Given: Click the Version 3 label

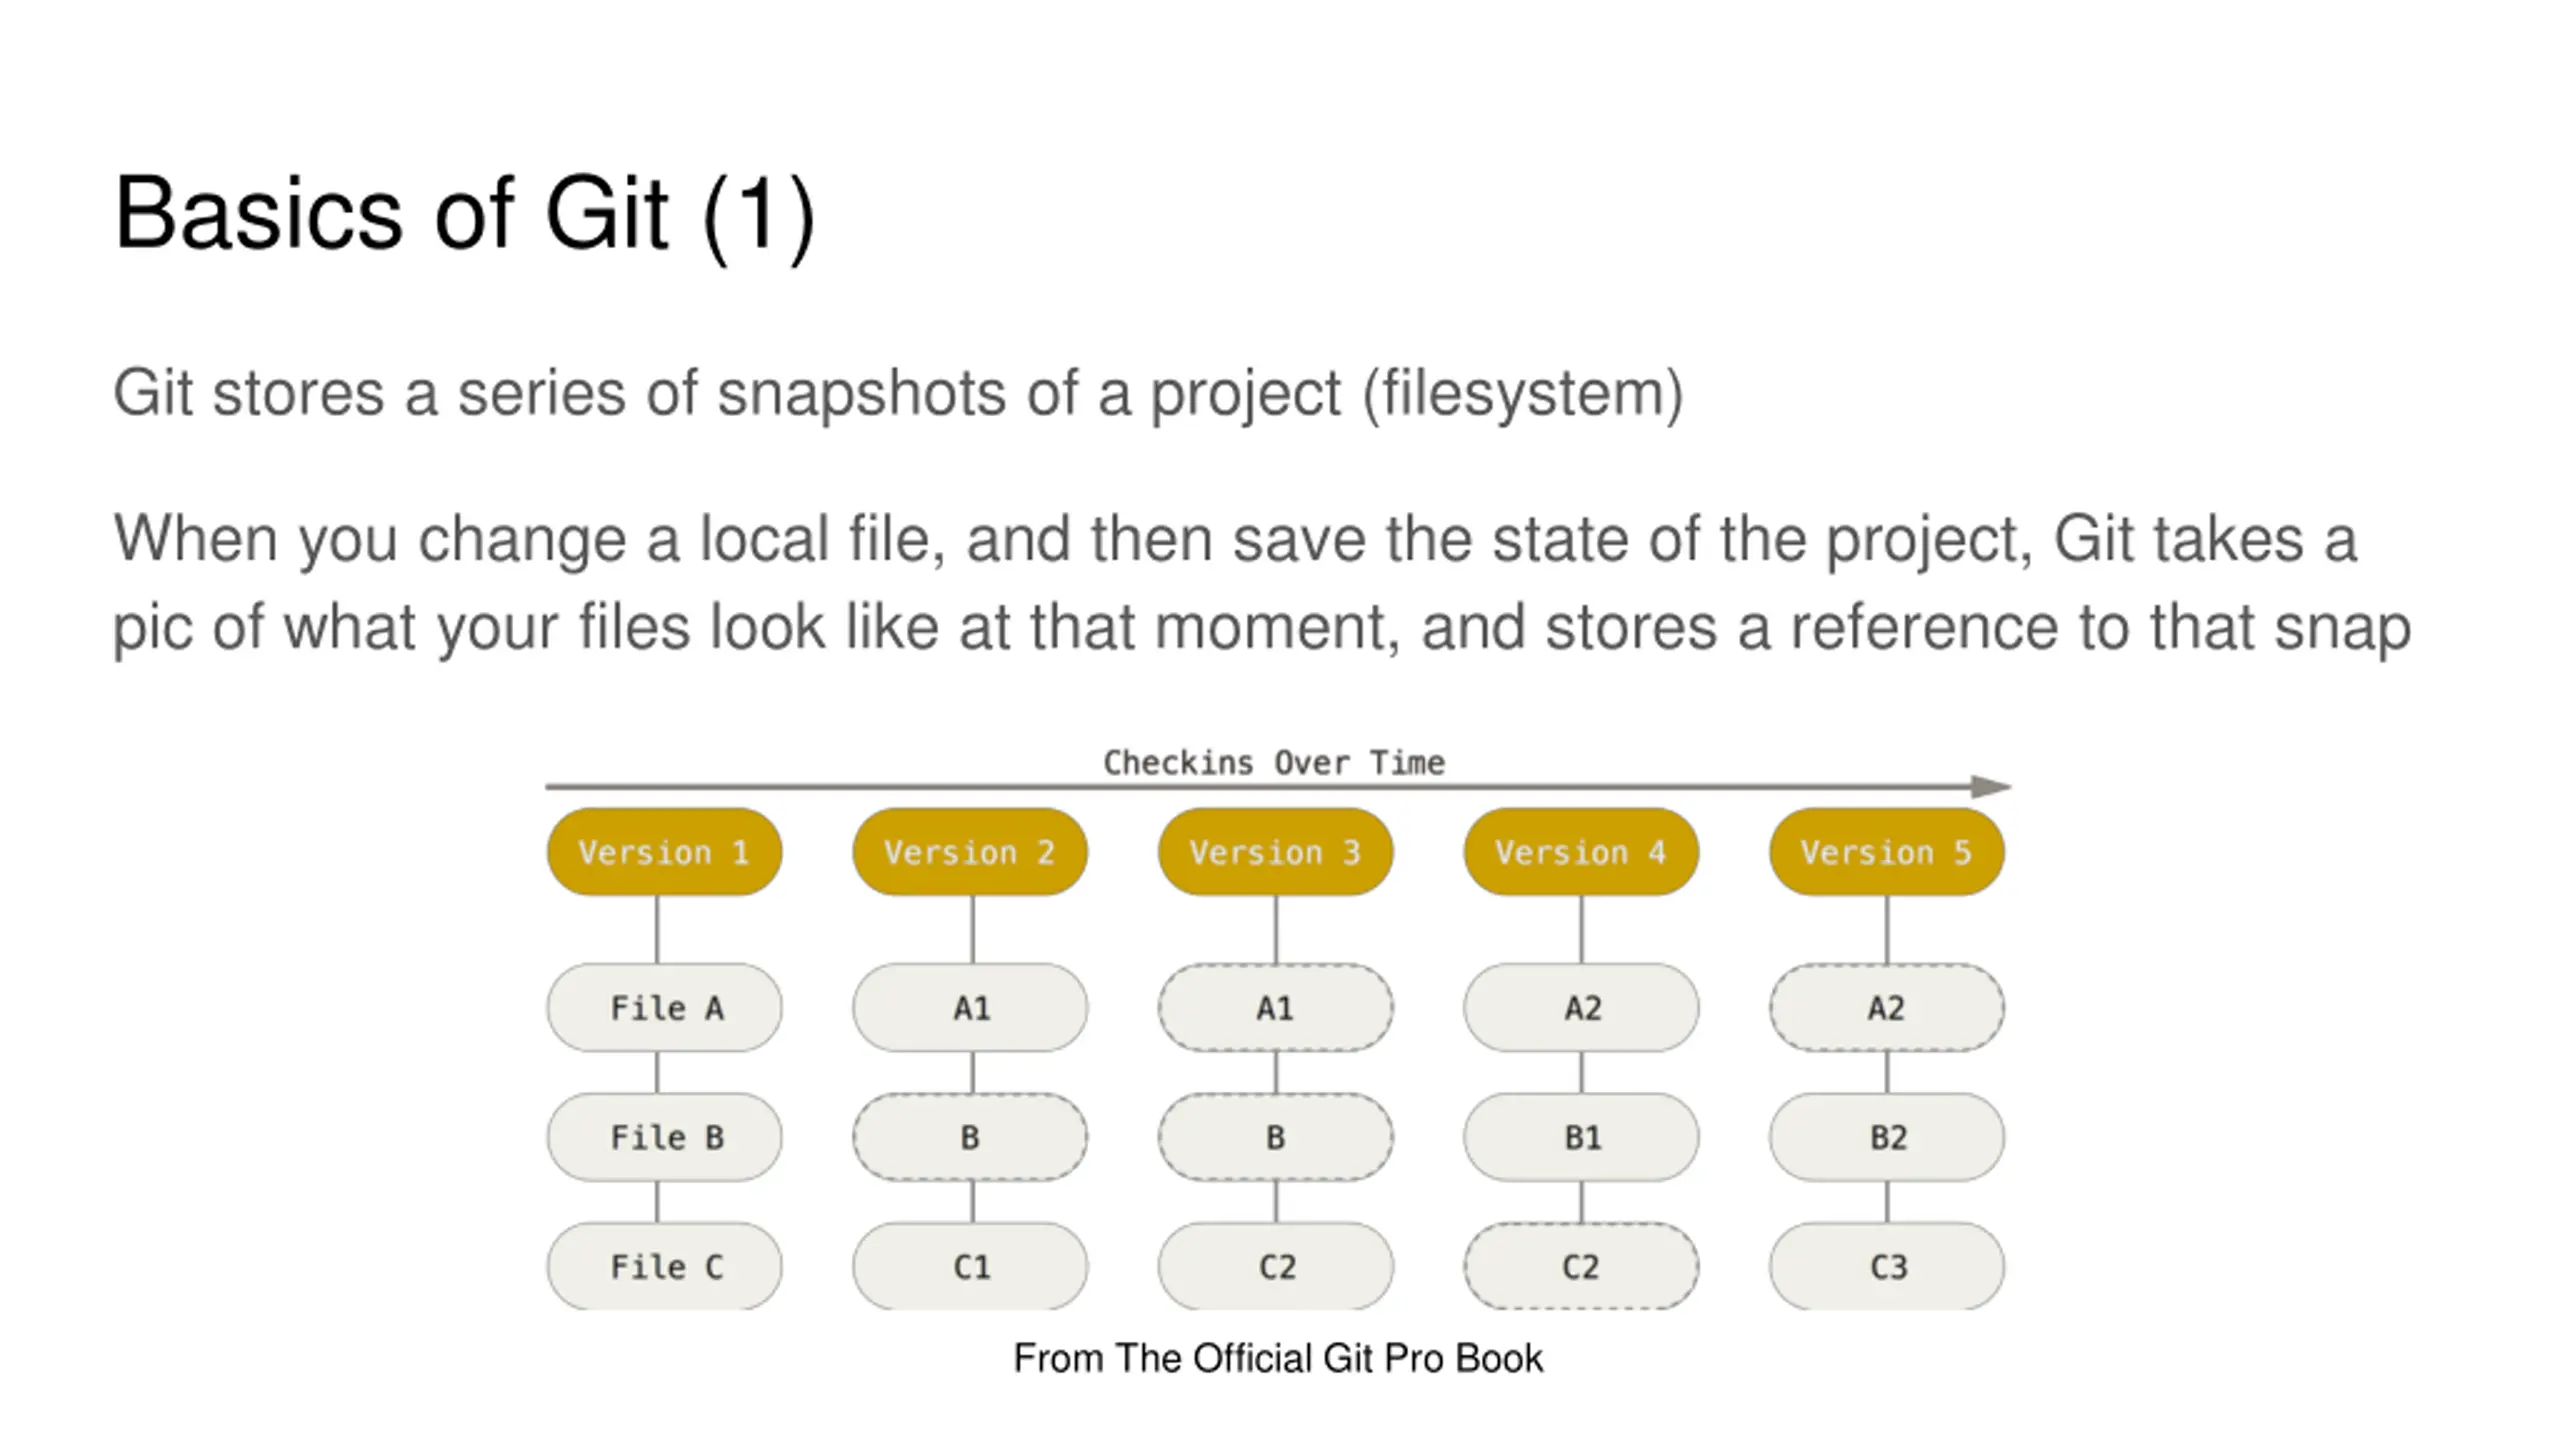Looking at the screenshot, I should click(1275, 852).
